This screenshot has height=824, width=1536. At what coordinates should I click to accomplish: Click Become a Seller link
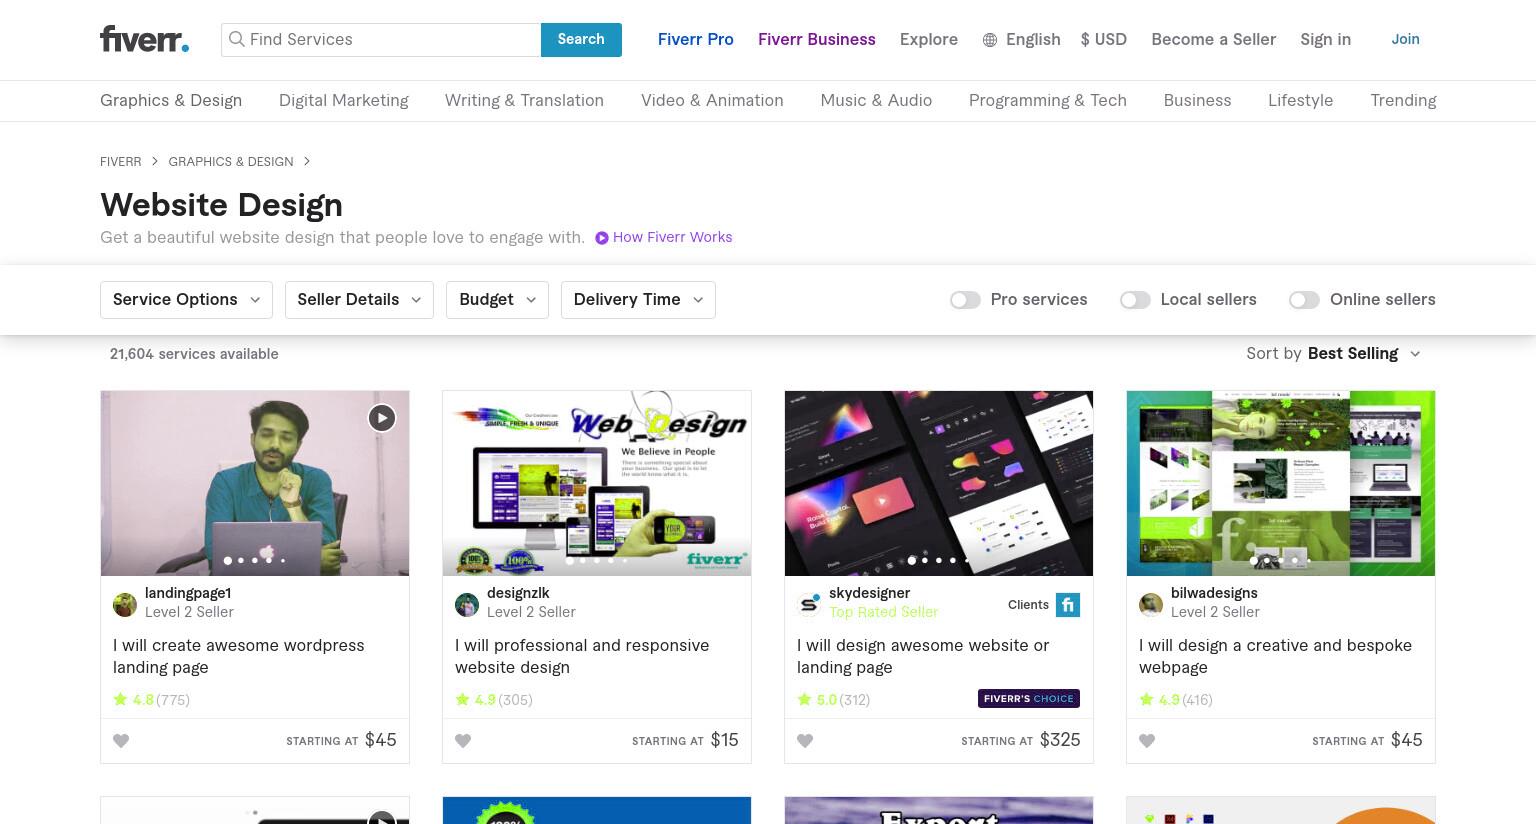click(1213, 39)
